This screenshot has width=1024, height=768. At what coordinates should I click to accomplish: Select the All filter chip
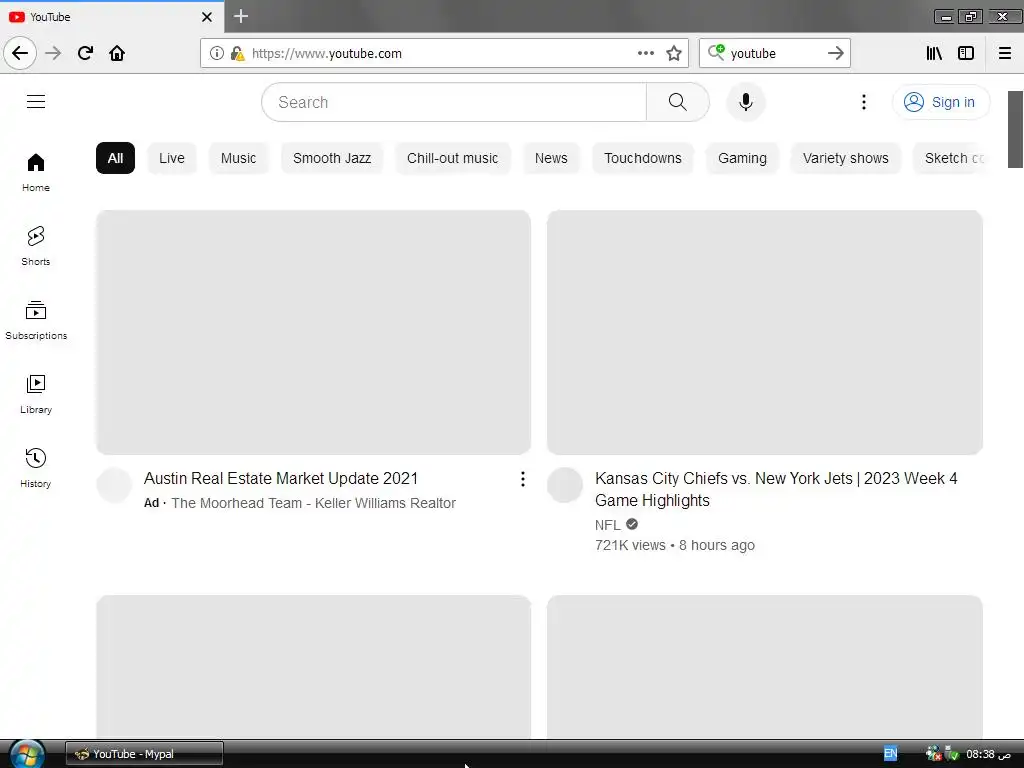pyautogui.click(x=115, y=158)
